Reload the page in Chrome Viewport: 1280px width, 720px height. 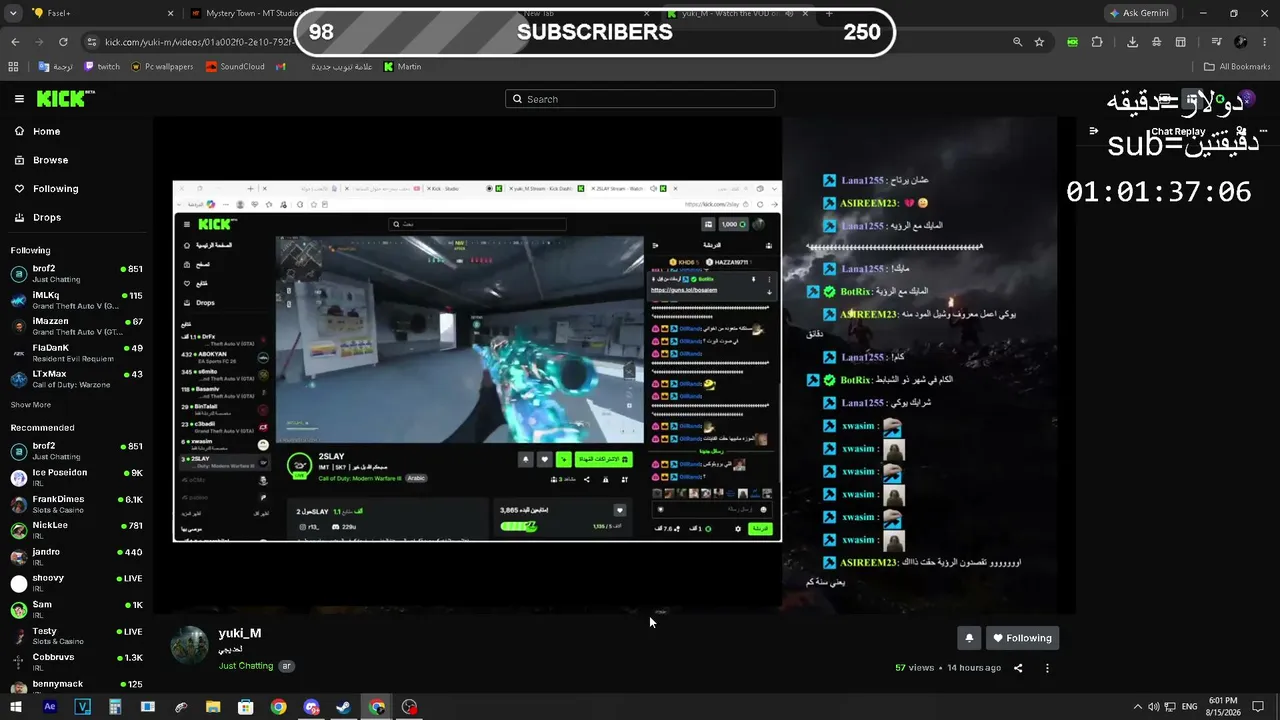point(63,42)
